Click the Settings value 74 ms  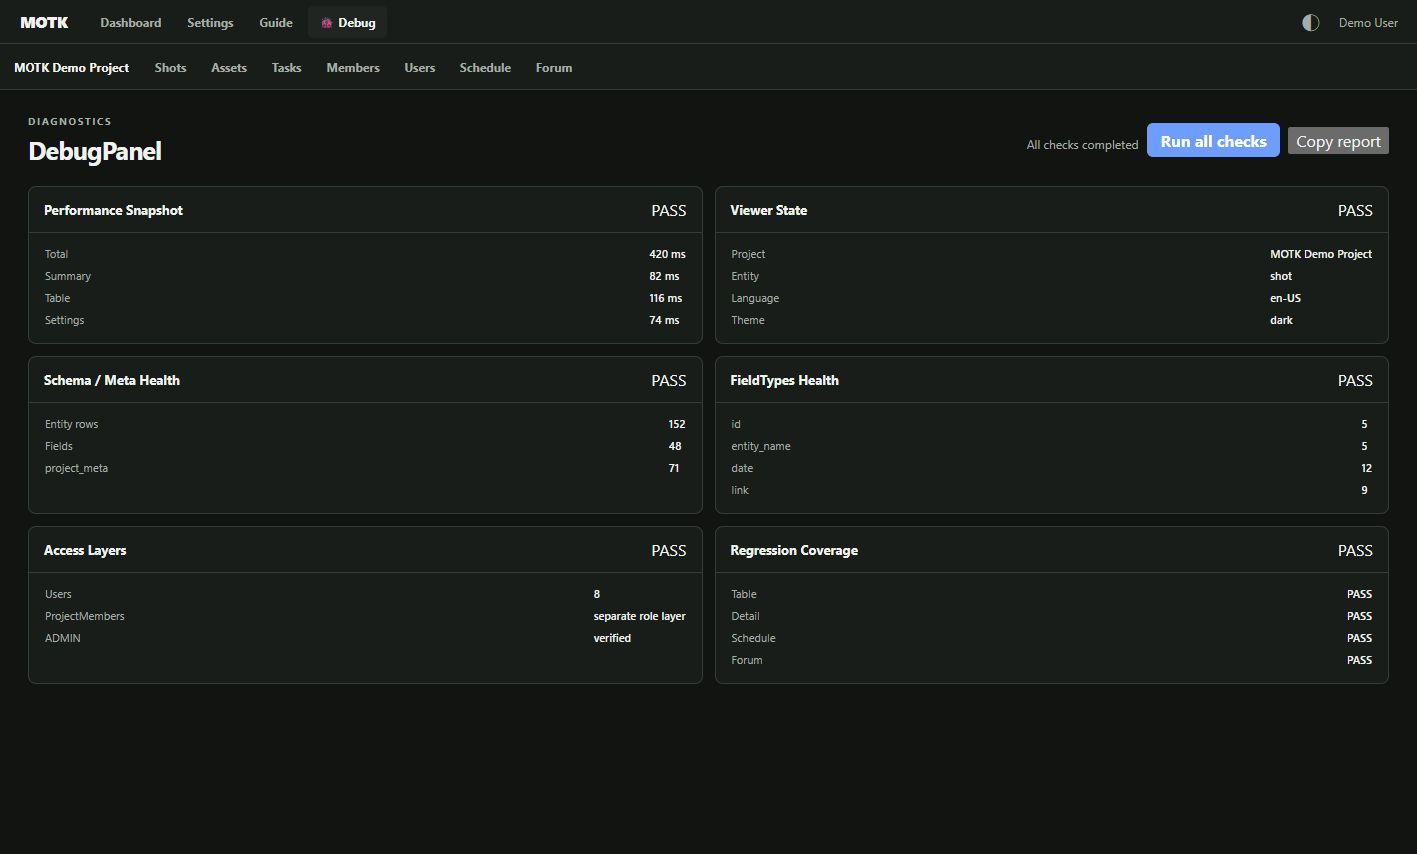pos(664,320)
